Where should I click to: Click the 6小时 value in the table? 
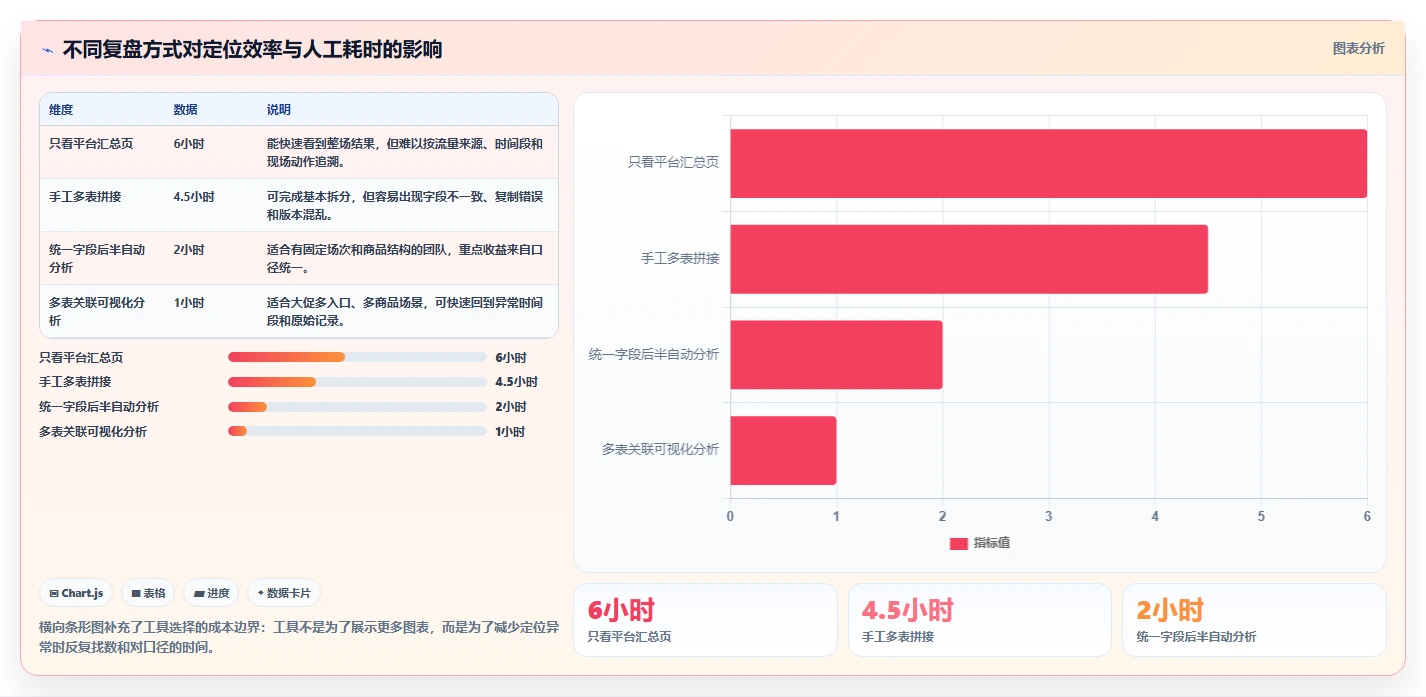tap(189, 144)
